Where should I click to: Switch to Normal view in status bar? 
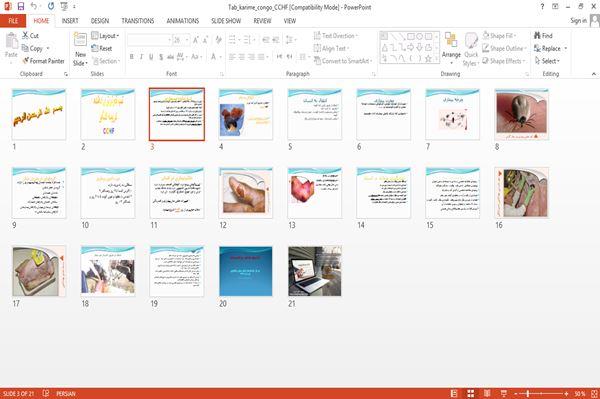(454, 393)
